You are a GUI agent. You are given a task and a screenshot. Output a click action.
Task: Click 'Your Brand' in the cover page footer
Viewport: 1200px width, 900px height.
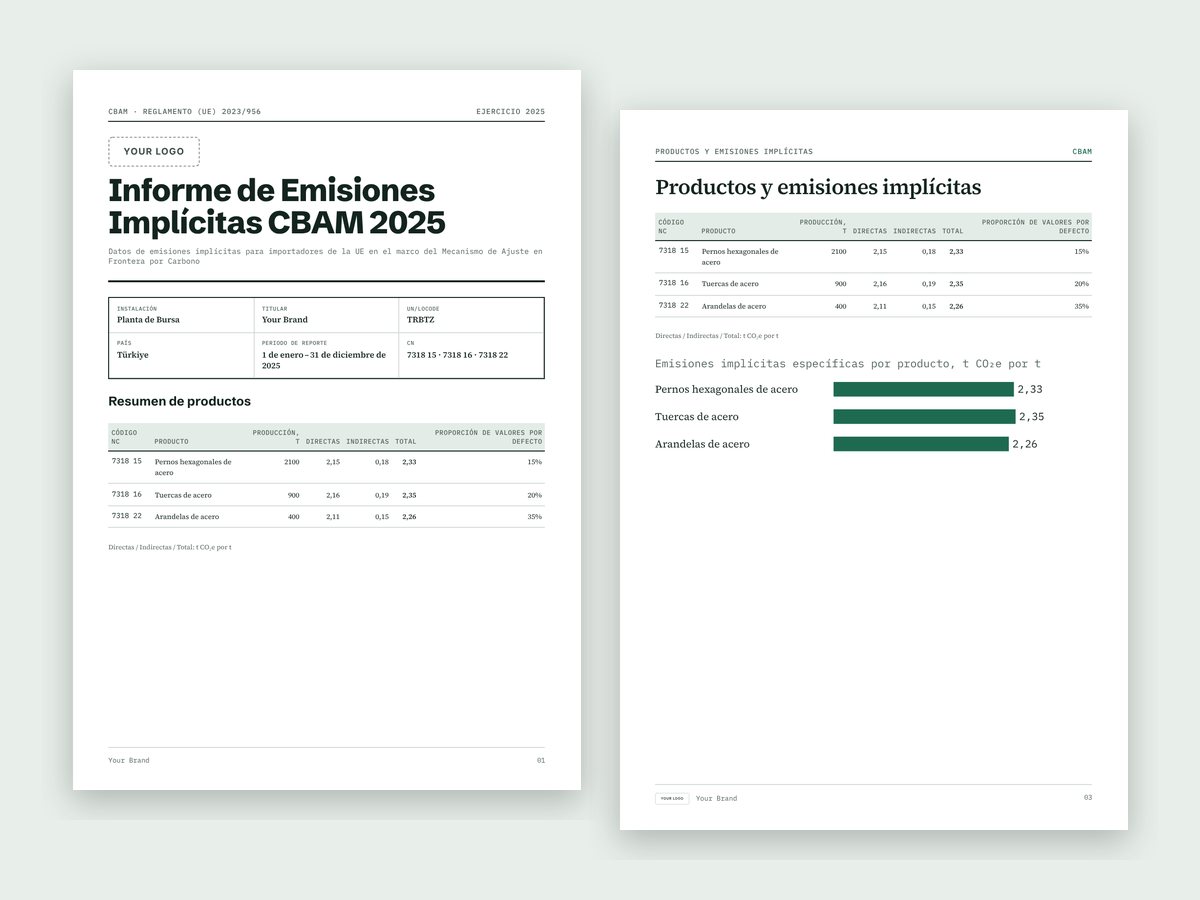129,761
